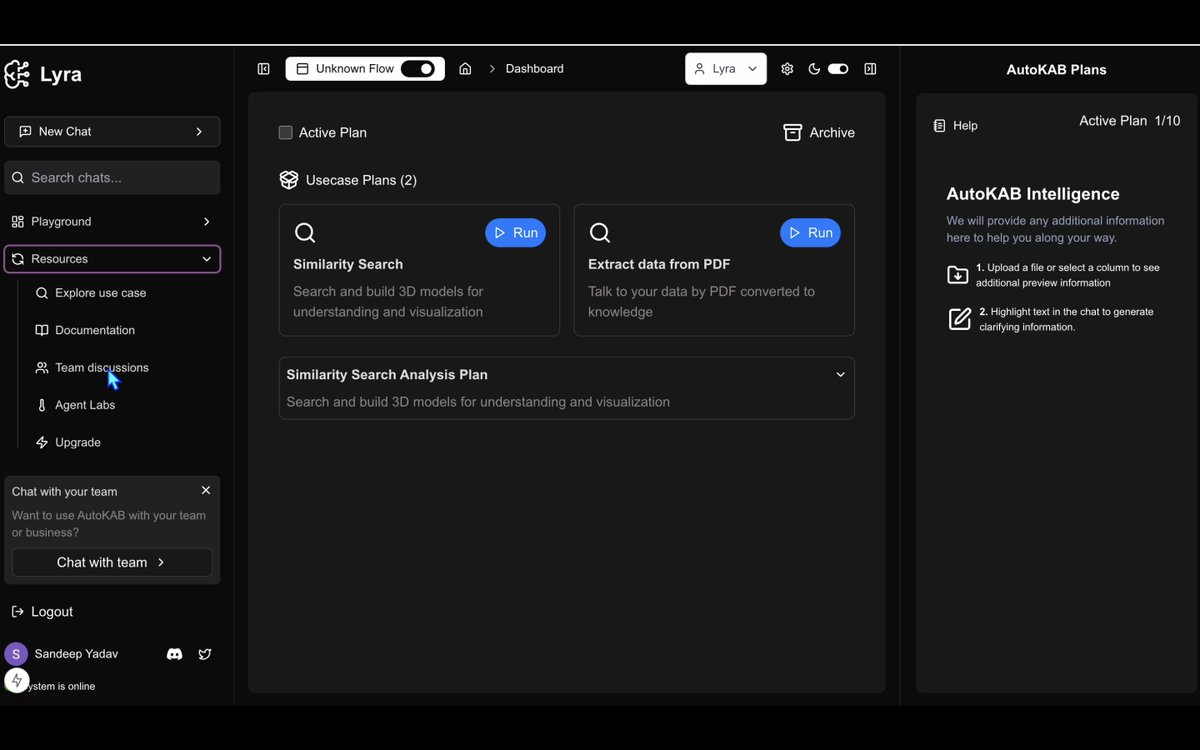
Task: Click the Extract data from PDF title
Action: [x=659, y=264]
